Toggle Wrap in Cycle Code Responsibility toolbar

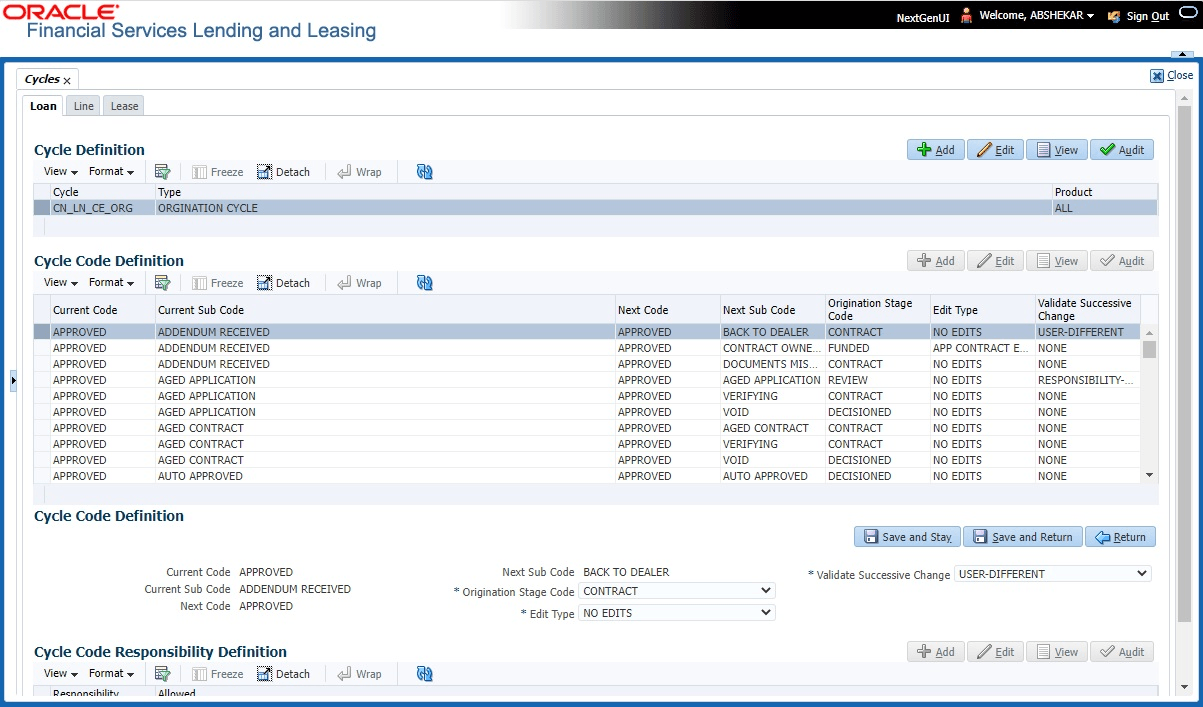(x=359, y=674)
